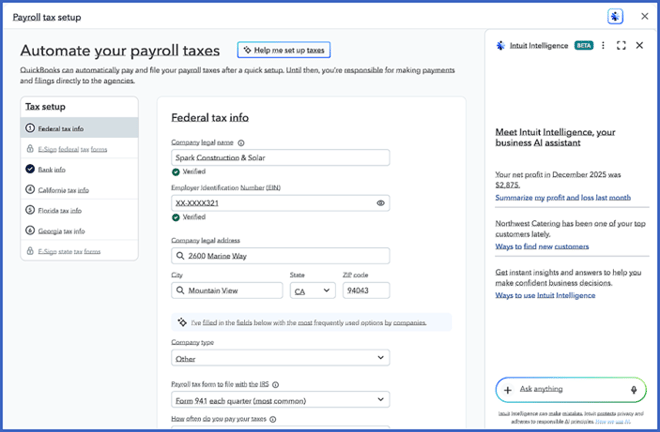Open Summarize my profit and loss last month link
Image resolution: width=660 pixels, height=432 pixels.
(563, 197)
